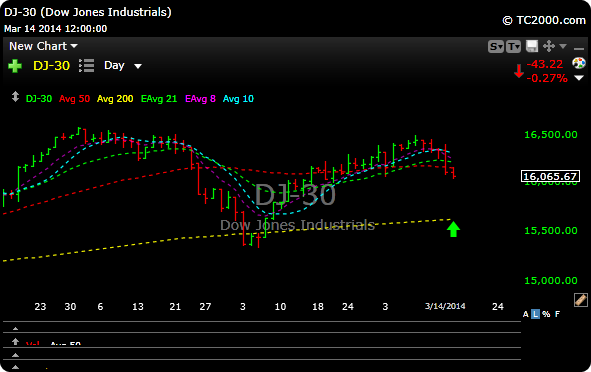Toggle the A arithmetic scale option

[x=525, y=314]
